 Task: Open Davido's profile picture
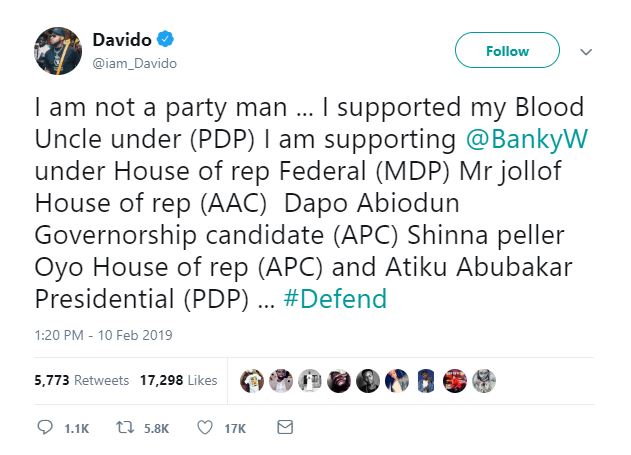click(59, 49)
